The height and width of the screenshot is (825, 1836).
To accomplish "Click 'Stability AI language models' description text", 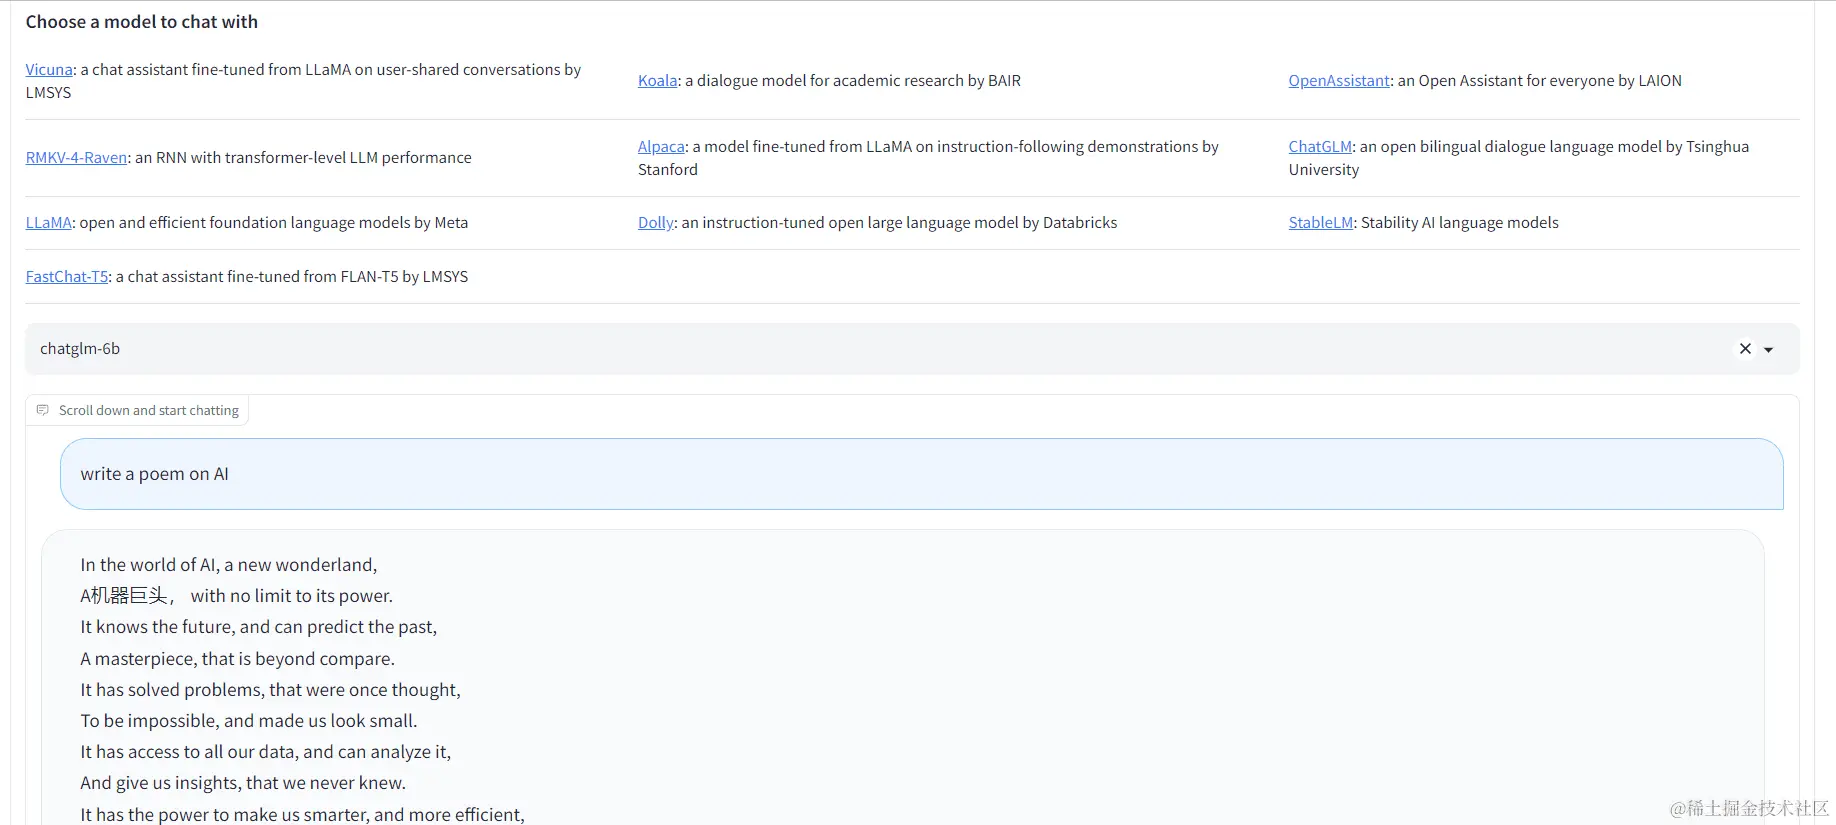I will click(1460, 223).
